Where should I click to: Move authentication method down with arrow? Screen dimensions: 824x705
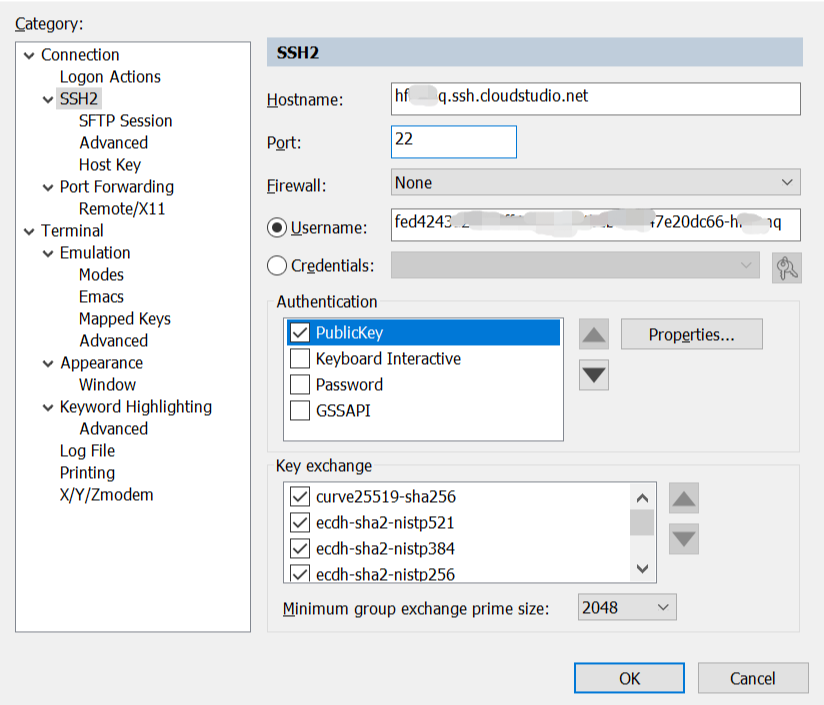[594, 375]
